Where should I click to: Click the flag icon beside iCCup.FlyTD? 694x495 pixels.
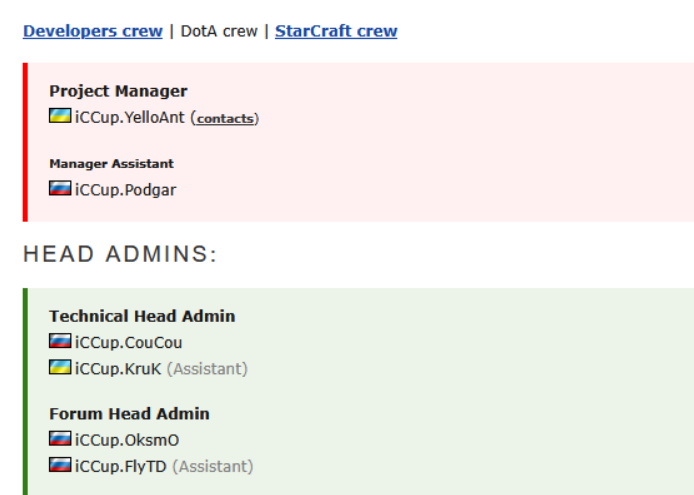(x=60, y=465)
